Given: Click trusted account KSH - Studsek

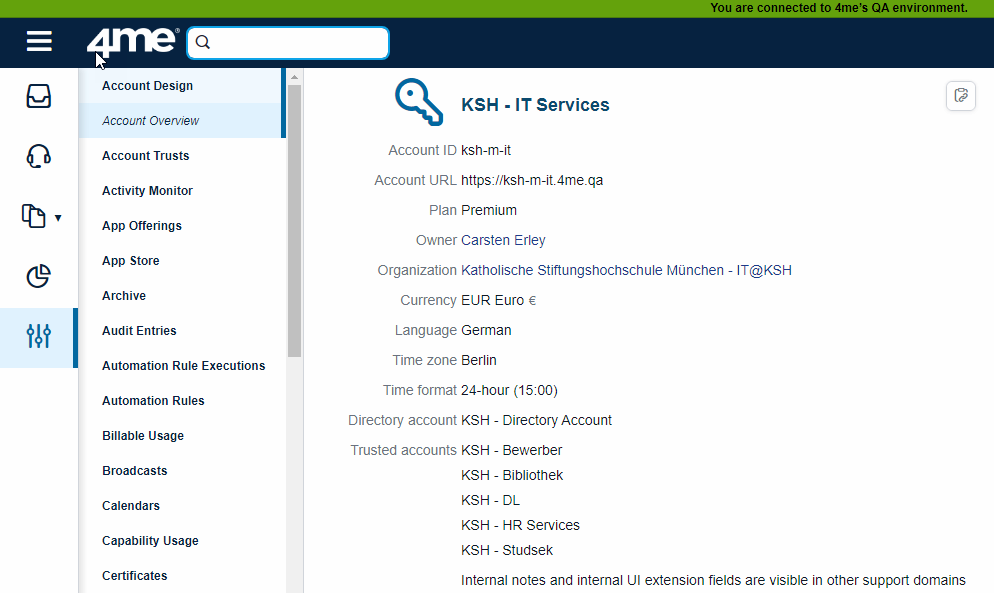Looking at the screenshot, I should point(507,550).
